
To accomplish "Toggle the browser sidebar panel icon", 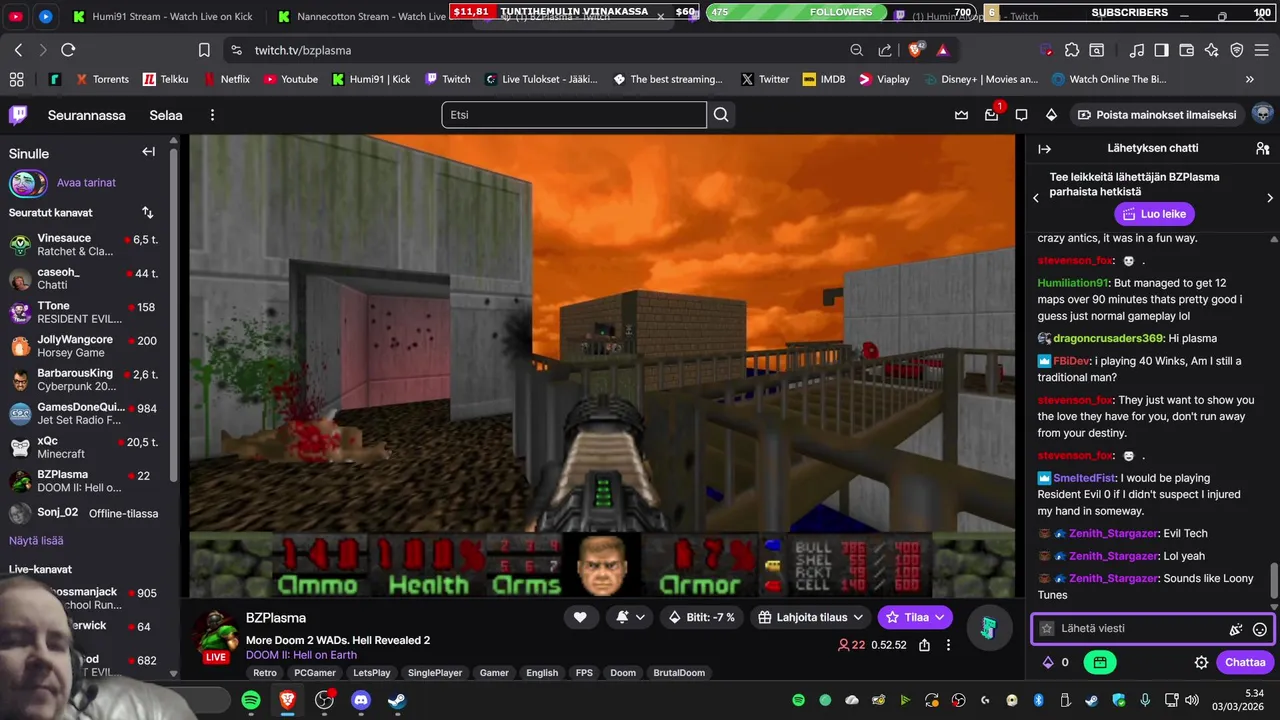I will pos(1161,50).
